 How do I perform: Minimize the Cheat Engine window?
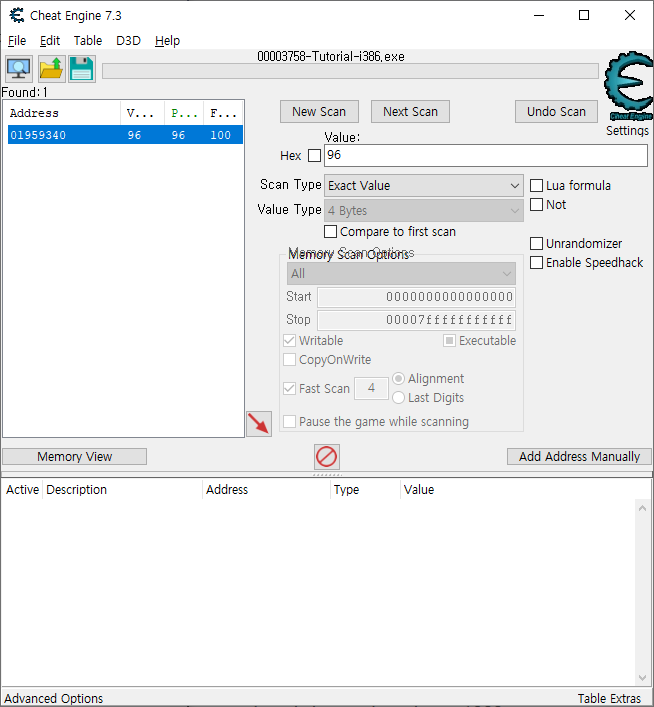[x=539, y=15]
